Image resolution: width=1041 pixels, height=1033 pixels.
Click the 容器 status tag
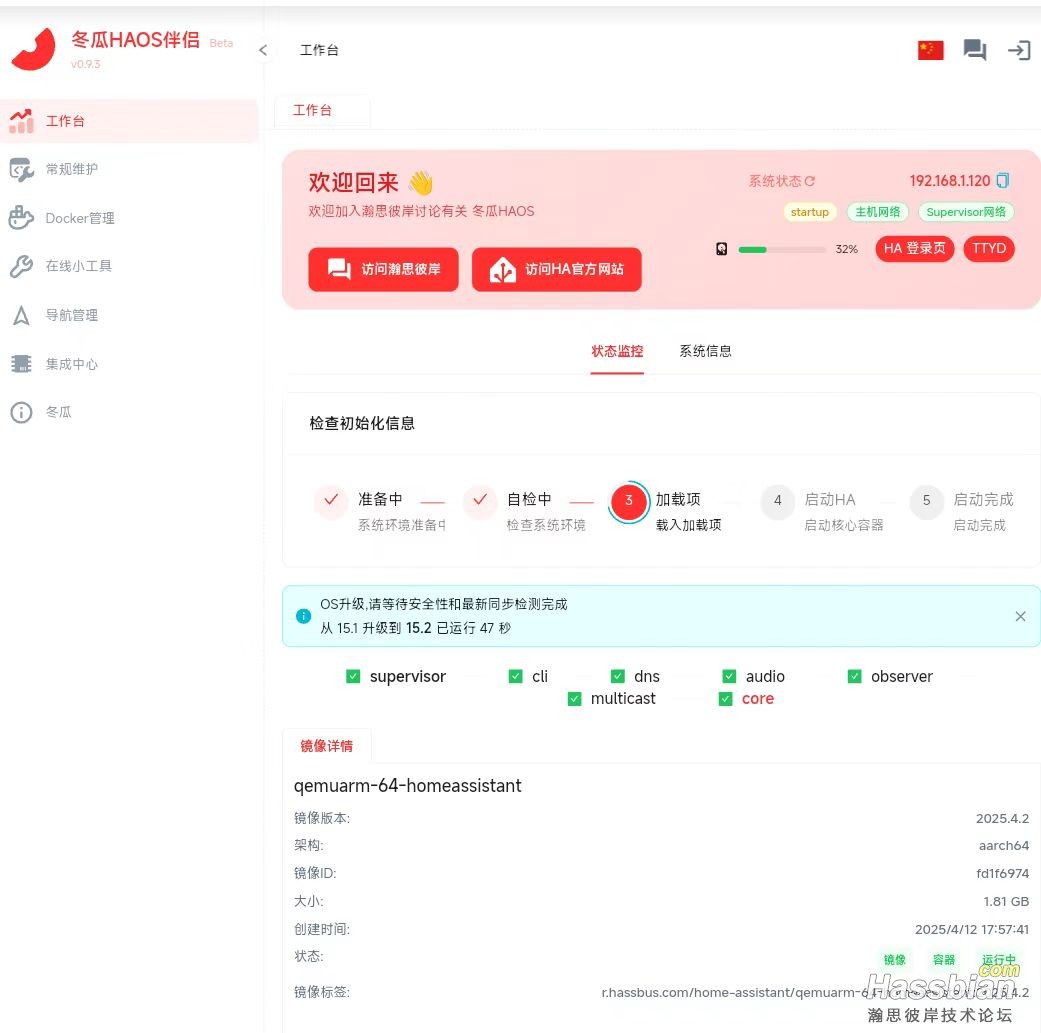943,959
